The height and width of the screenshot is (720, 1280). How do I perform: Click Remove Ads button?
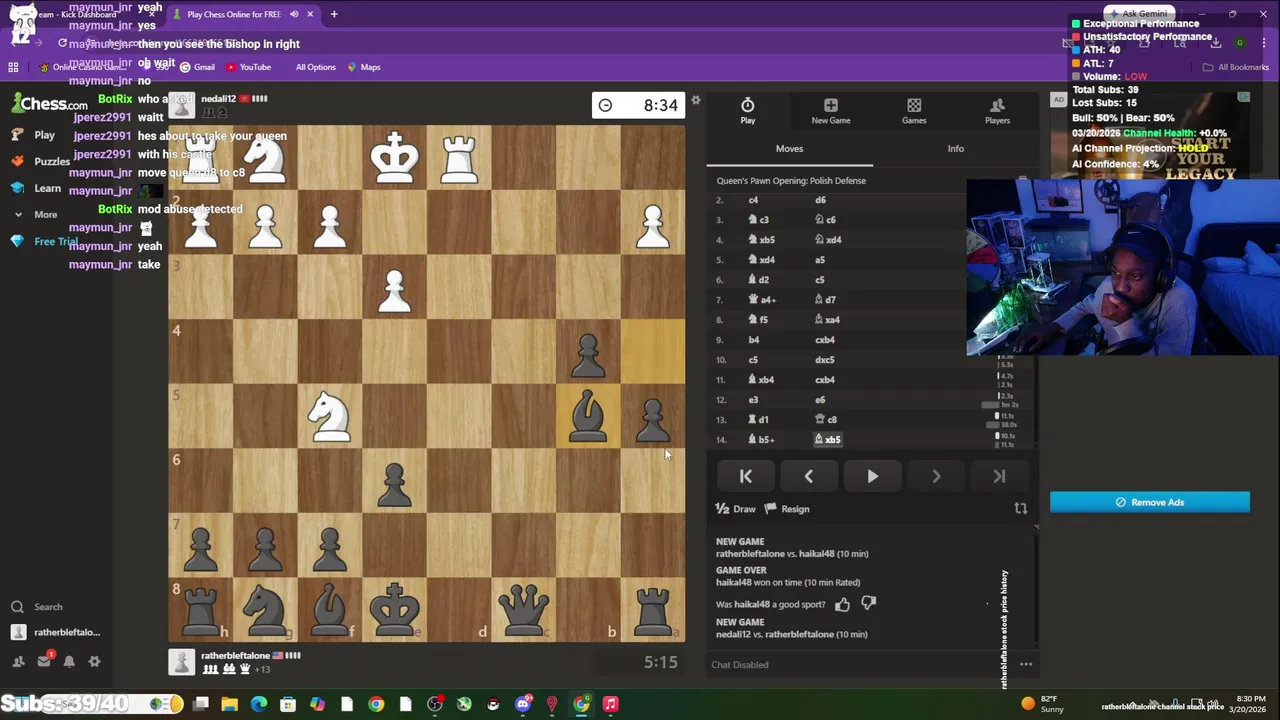click(x=1149, y=502)
